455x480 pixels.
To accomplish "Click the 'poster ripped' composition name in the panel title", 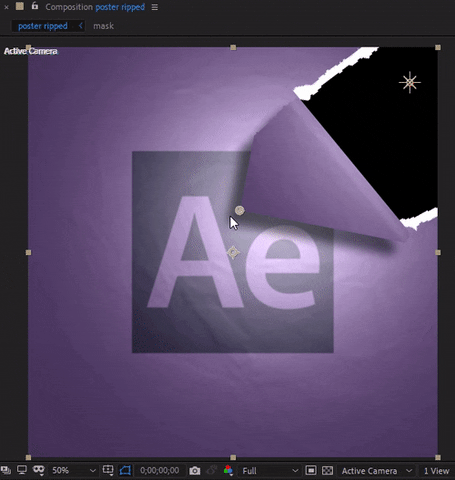I will [x=120, y=7].
